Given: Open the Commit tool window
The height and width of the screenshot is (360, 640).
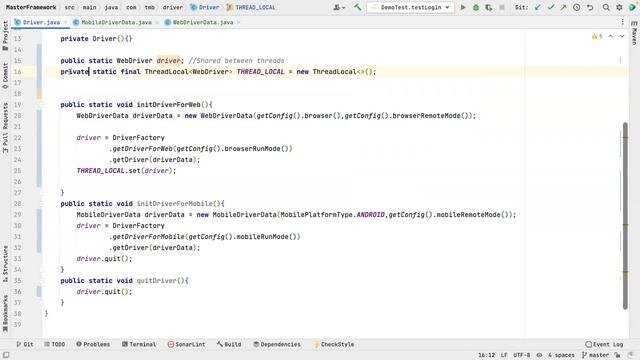Looking at the screenshot, I should 5,76.
